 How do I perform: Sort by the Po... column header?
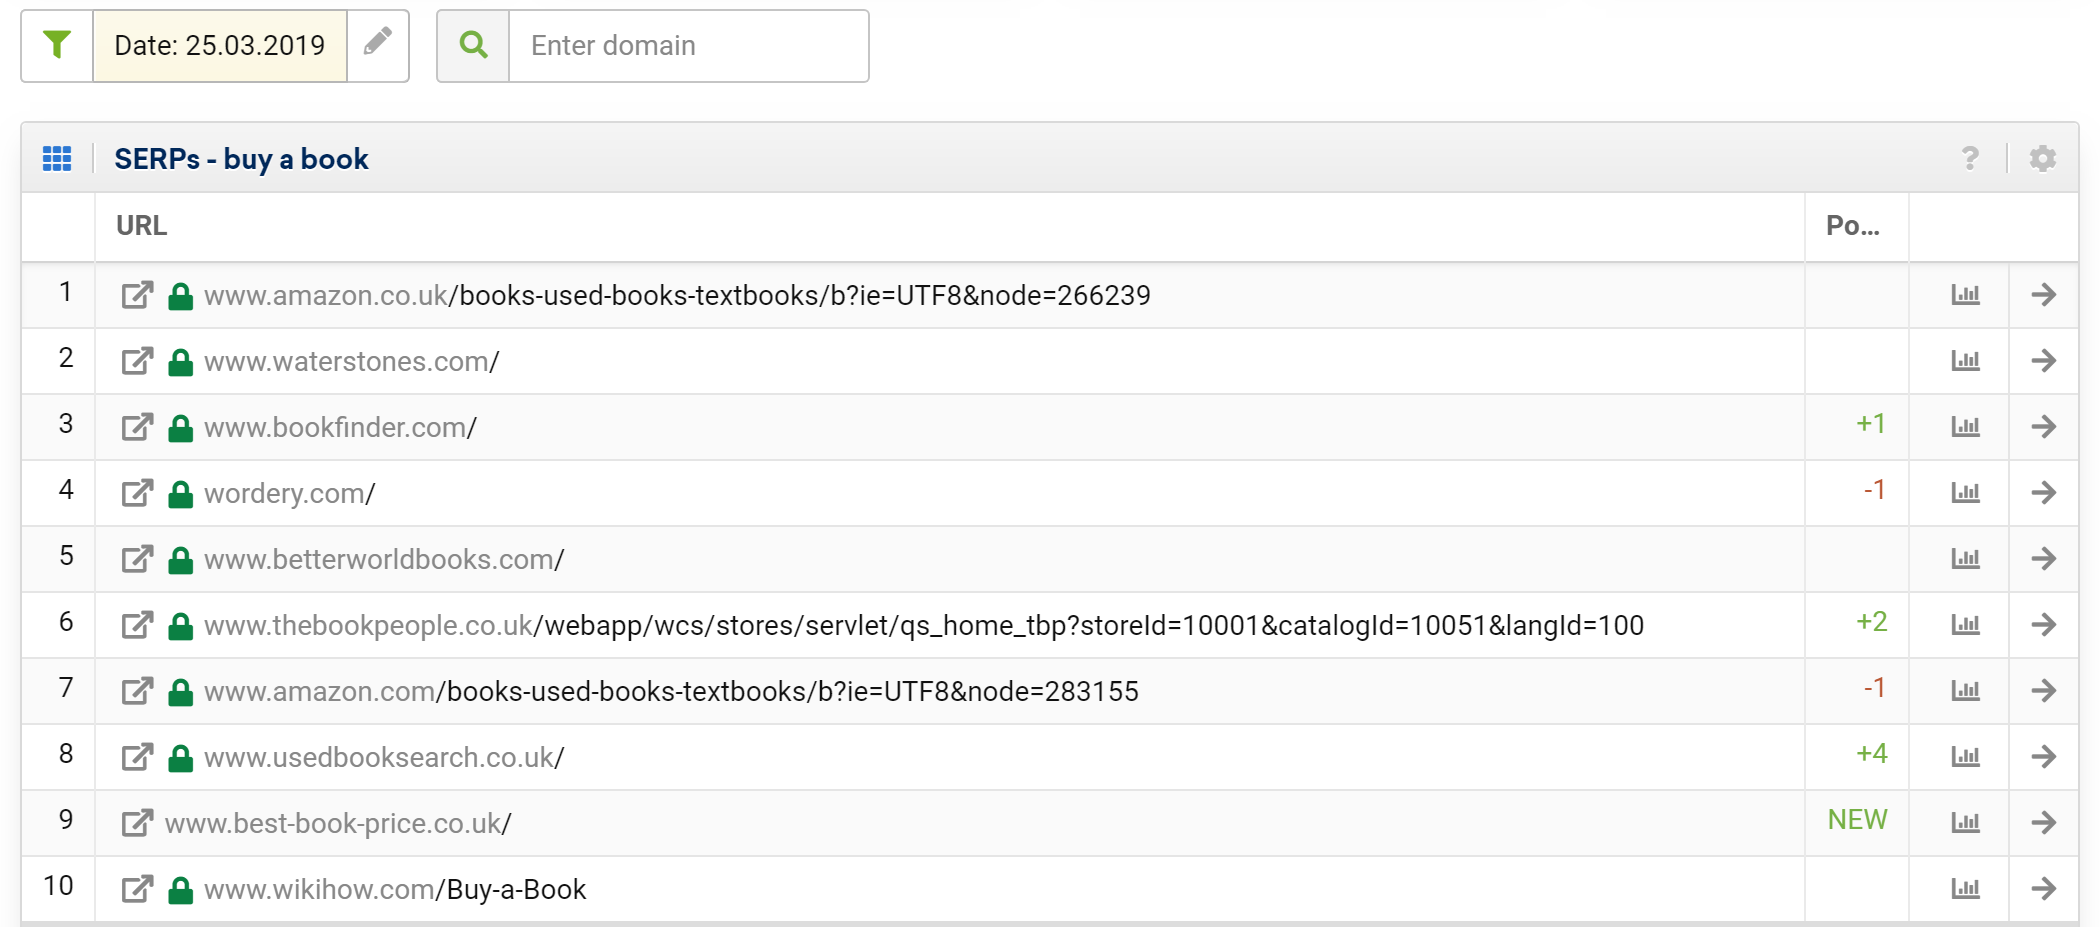click(1853, 226)
